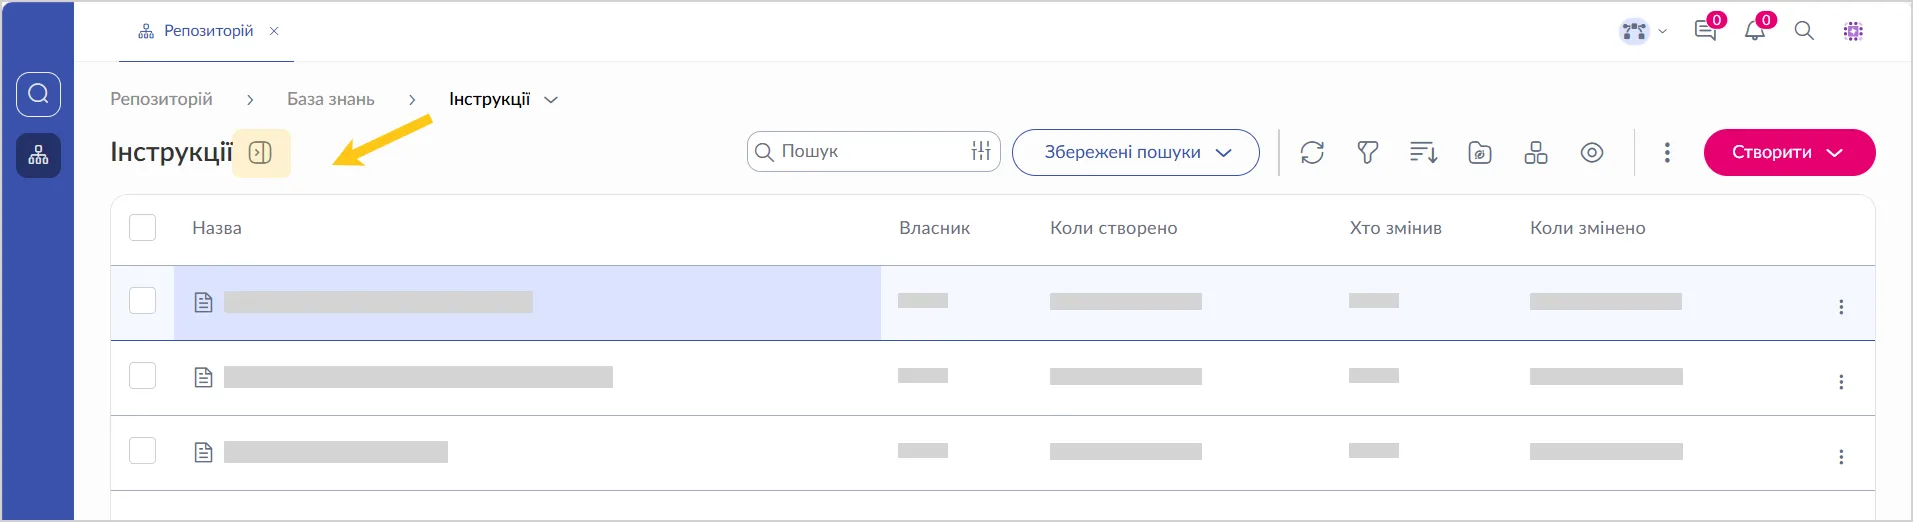Select all rows with header checkbox
Viewport: 1913px width, 522px height.
tap(143, 227)
